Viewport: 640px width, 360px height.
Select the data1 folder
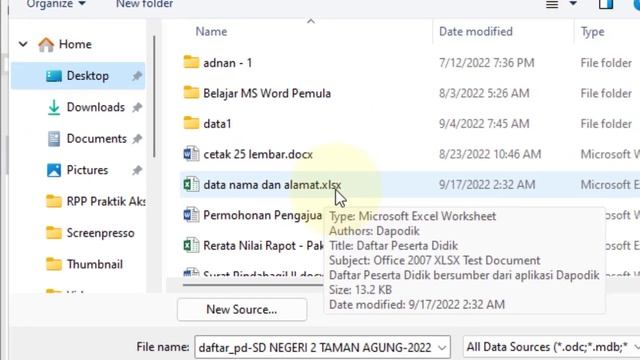(217, 124)
